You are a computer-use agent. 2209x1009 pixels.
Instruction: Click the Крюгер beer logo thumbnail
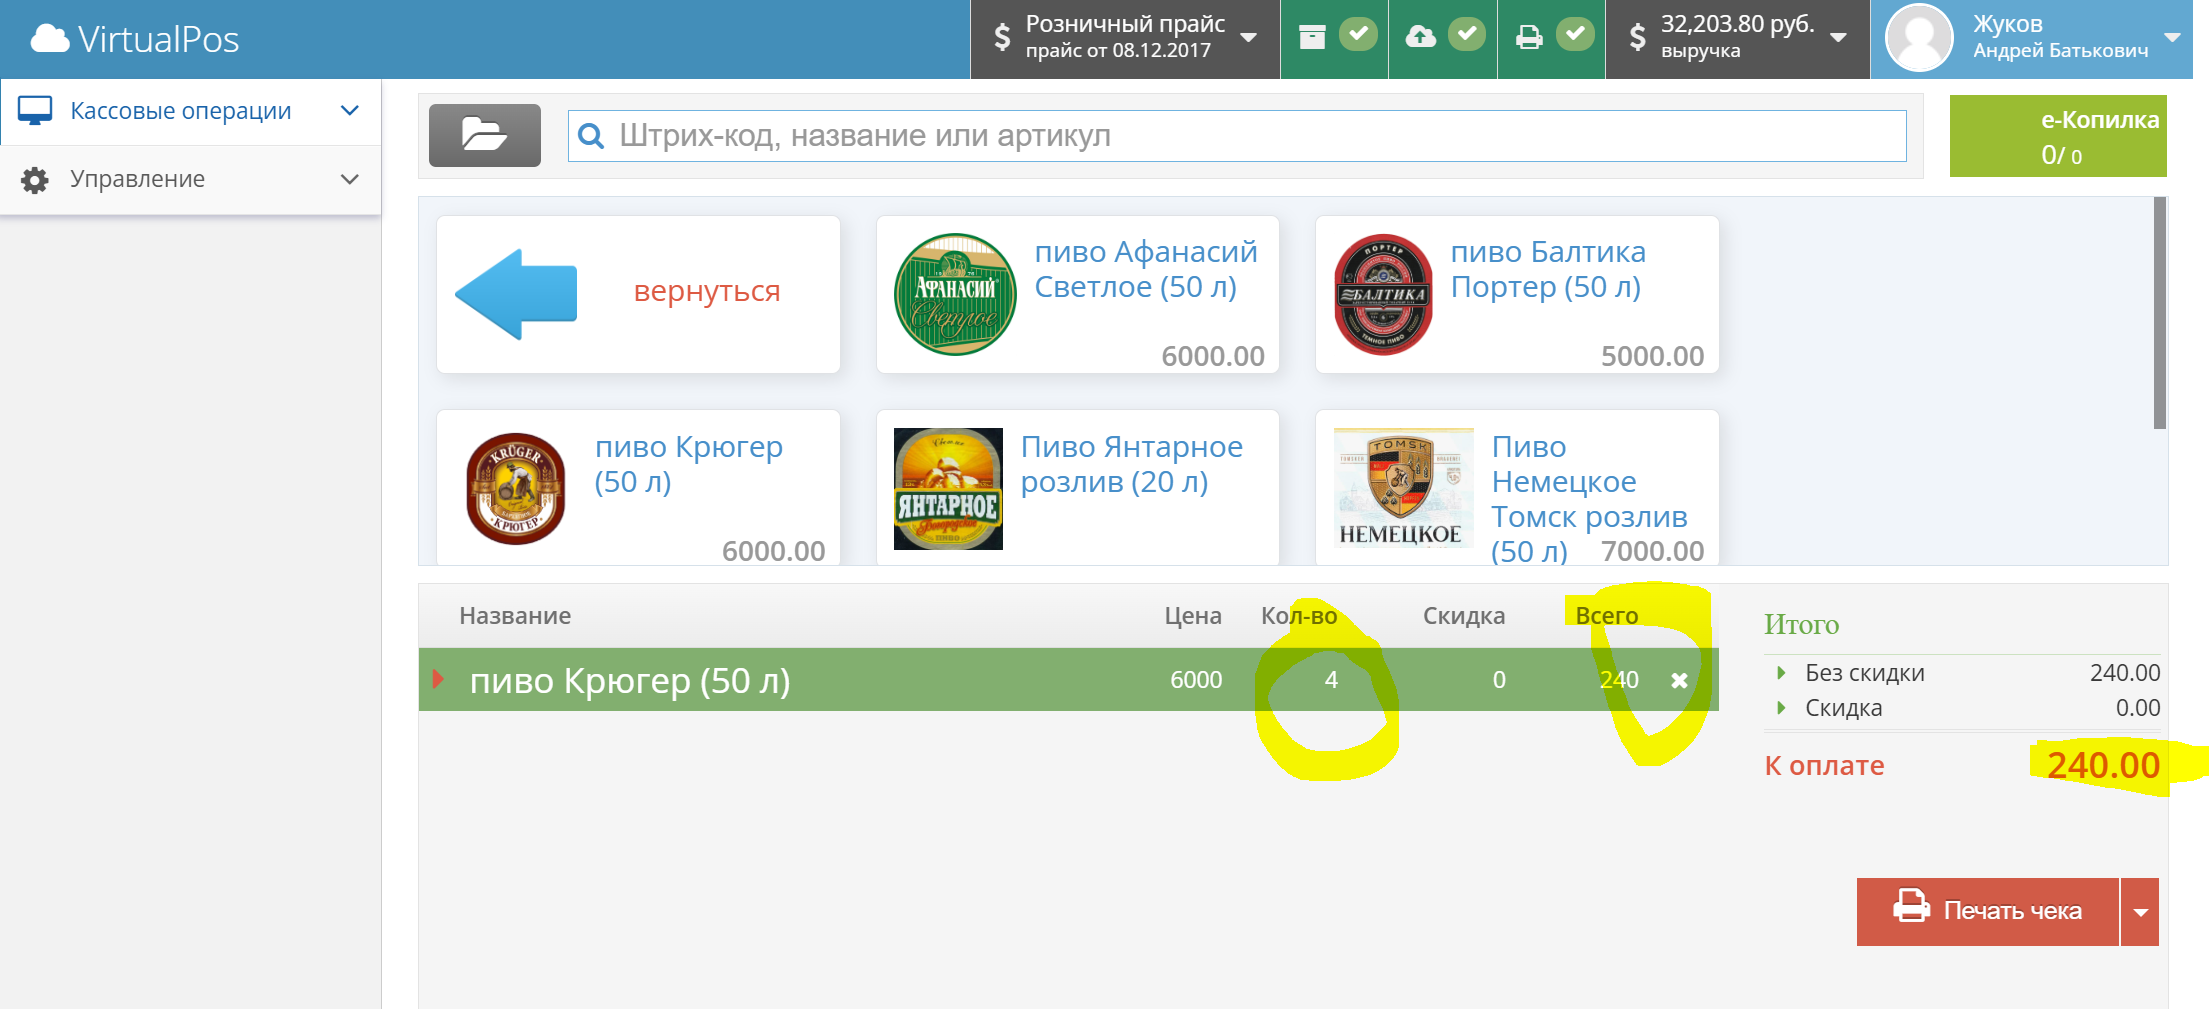coord(516,489)
